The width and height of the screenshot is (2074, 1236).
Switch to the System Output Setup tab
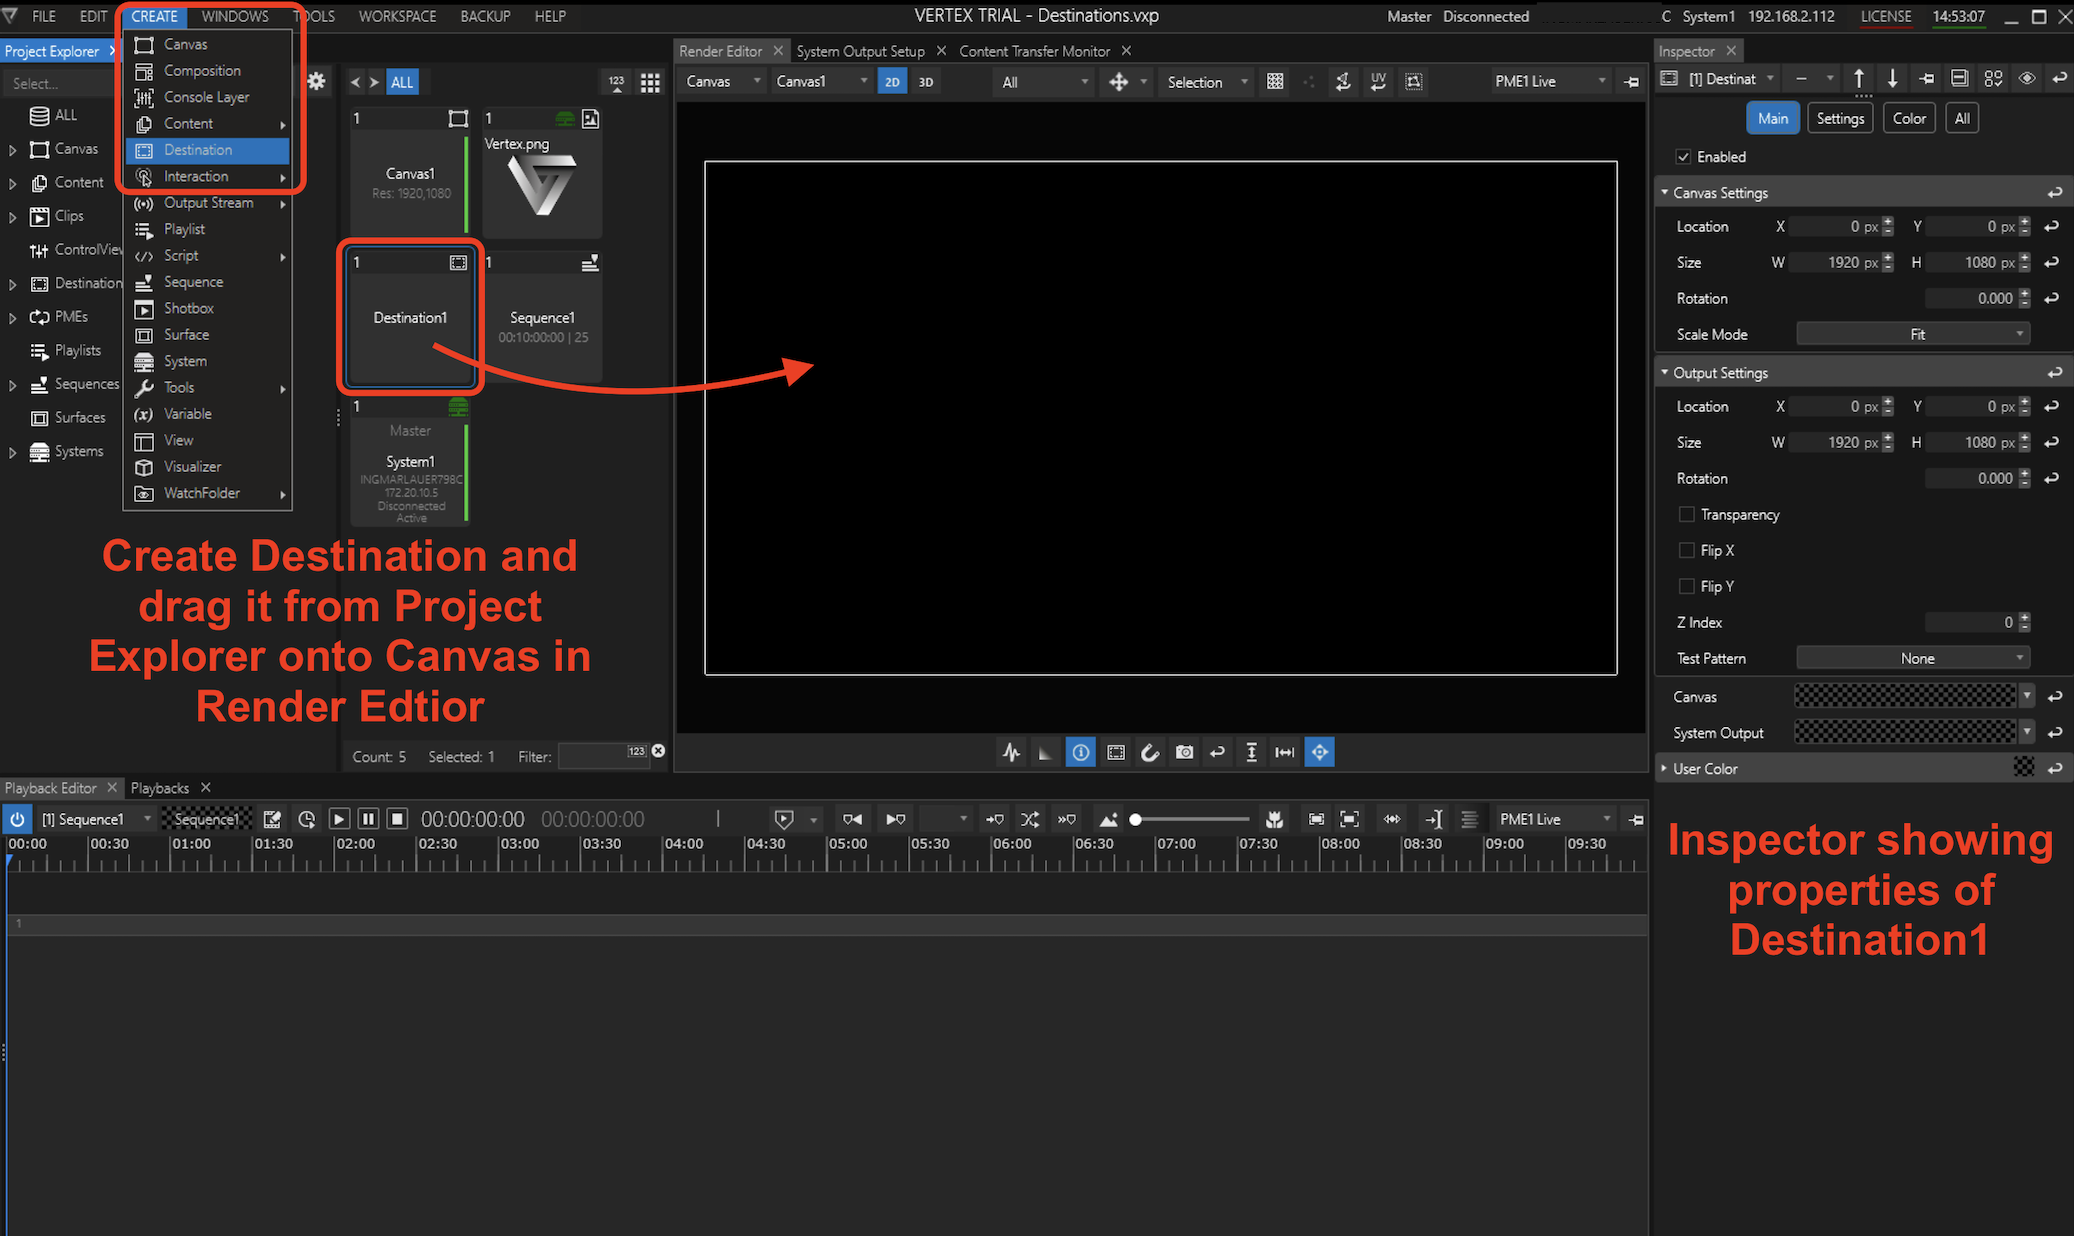(860, 51)
